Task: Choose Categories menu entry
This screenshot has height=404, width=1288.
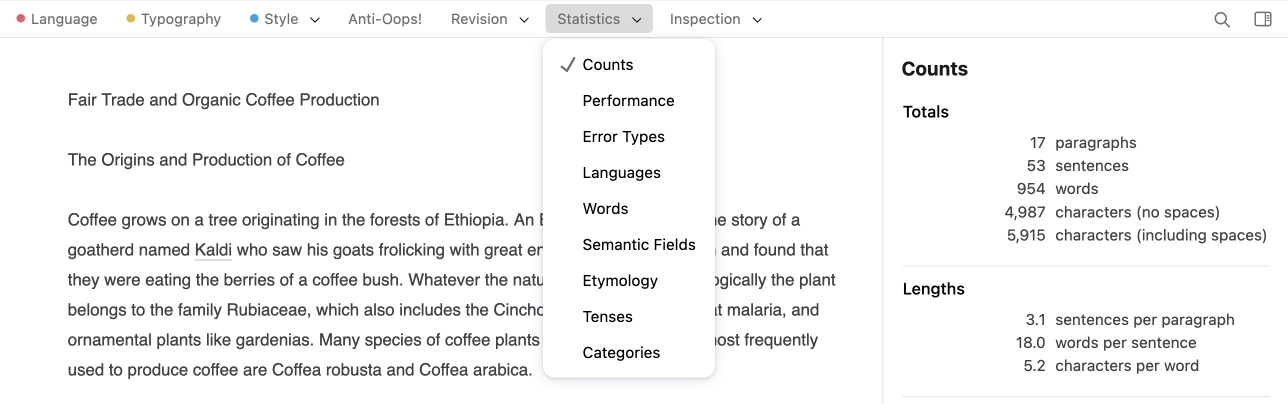Action: 621,353
